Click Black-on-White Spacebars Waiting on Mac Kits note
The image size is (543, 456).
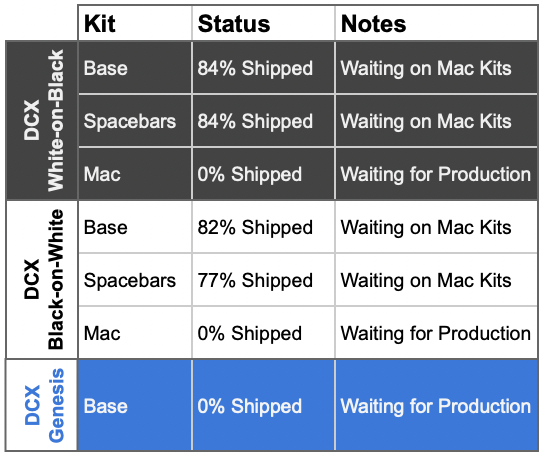click(436, 280)
